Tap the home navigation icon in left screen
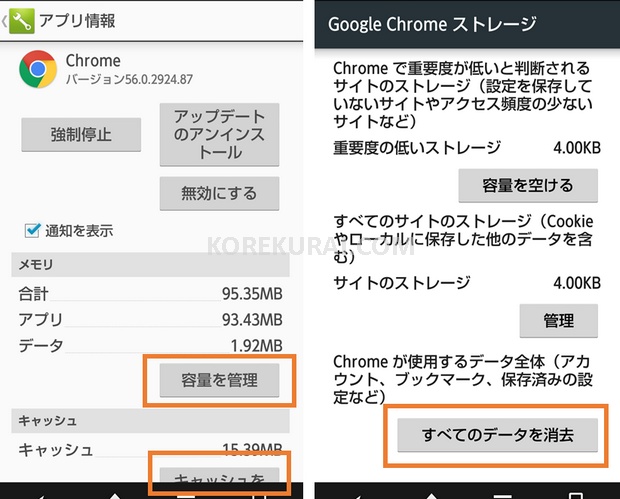 (114, 495)
